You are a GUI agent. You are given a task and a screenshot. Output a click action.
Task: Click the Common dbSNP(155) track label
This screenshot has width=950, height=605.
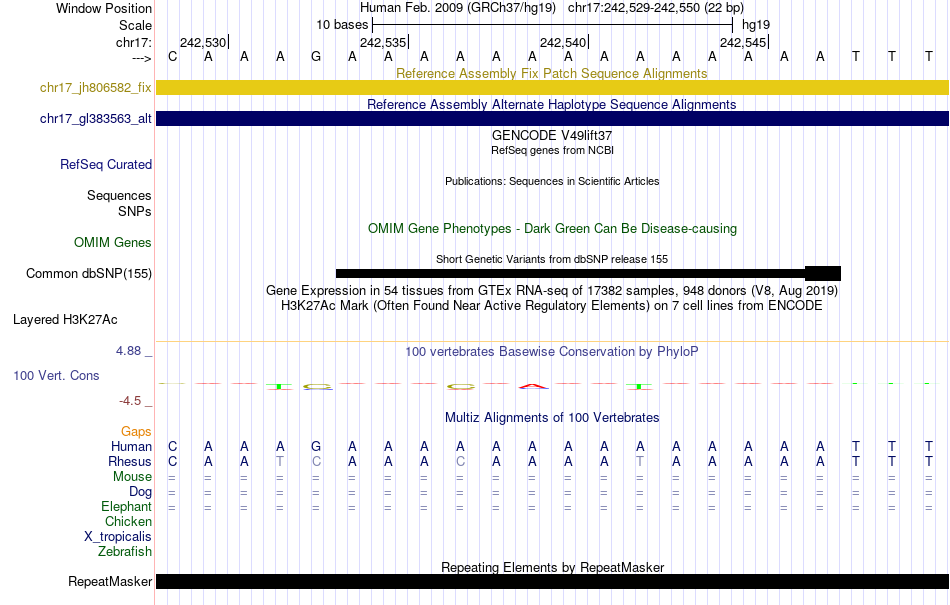pyautogui.click(x=89, y=273)
